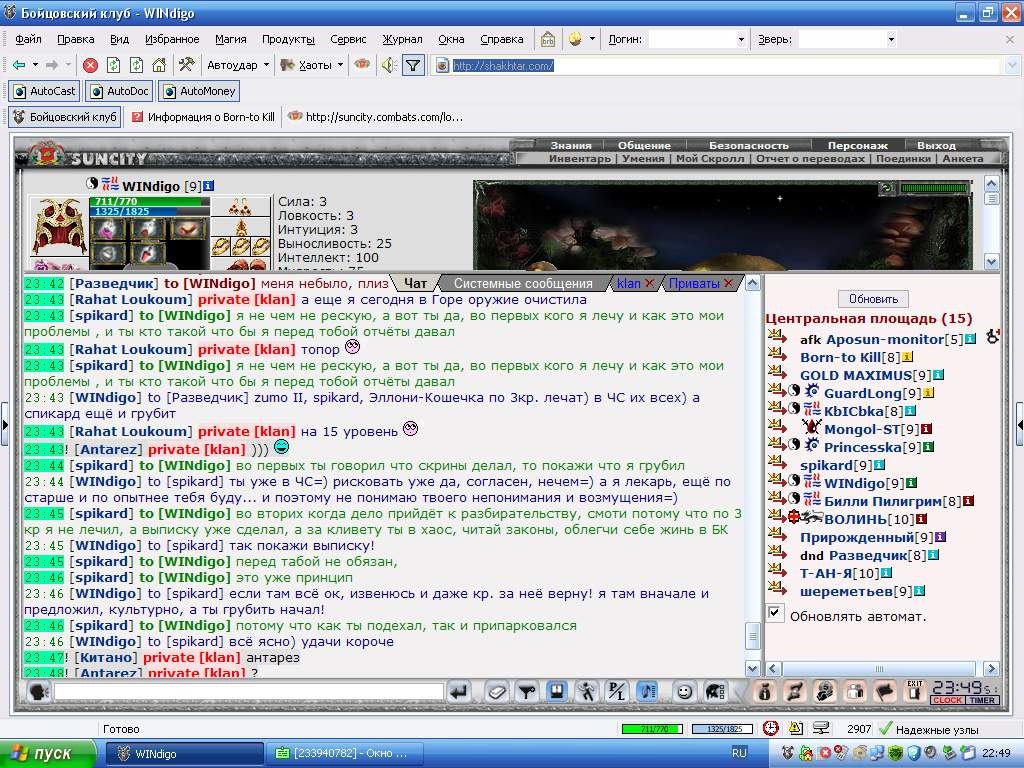Click the address bar URL field
1024x768 pixels.
(724, 65)
